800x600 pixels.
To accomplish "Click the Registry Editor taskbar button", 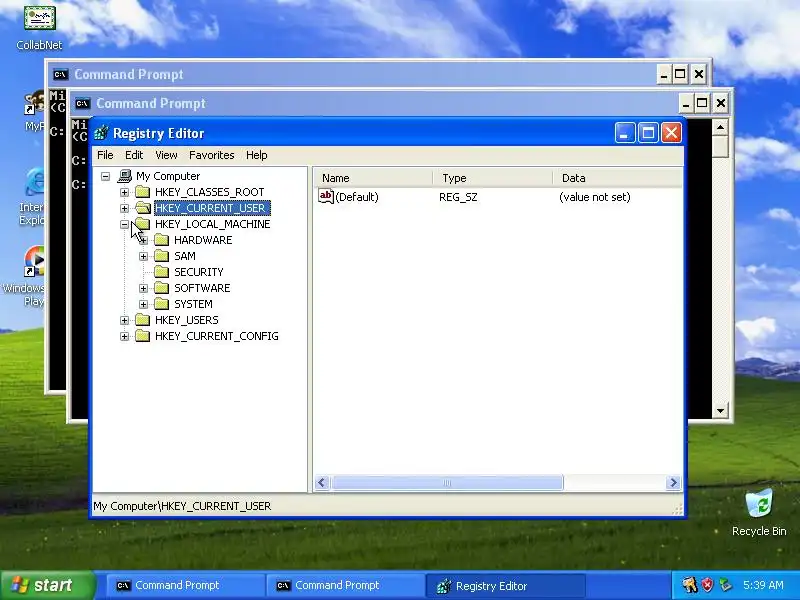I will tap(506, 585).
